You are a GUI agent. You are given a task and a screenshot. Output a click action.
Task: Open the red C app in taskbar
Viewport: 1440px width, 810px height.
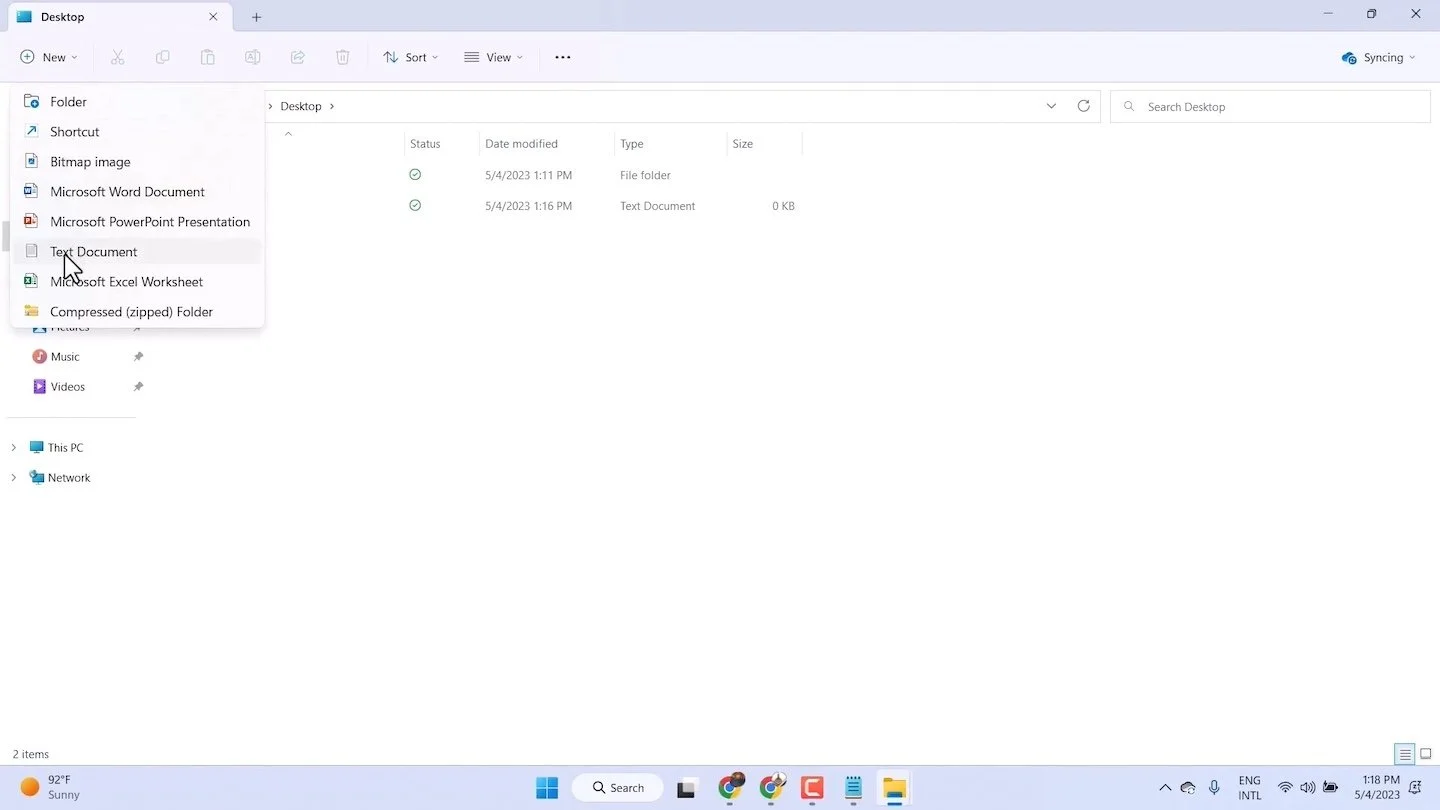pyautogui.click(x=812, y=788)
